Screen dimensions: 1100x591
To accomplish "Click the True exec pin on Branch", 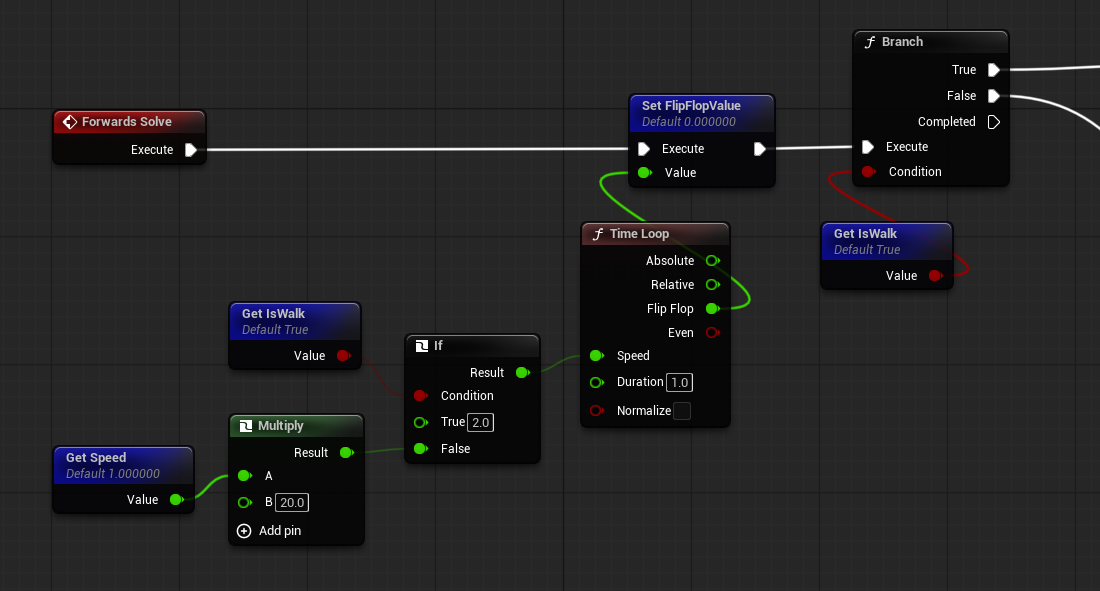I will tap(992, 70).
